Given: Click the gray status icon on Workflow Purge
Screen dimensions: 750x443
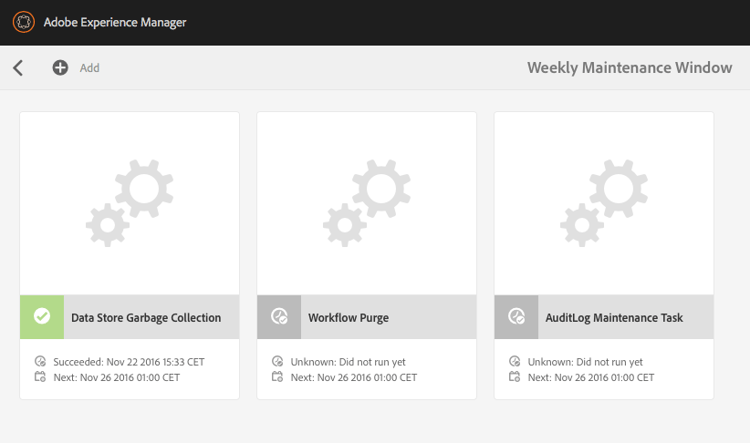Looking at the screenshot, I should (x=279, y=317).
